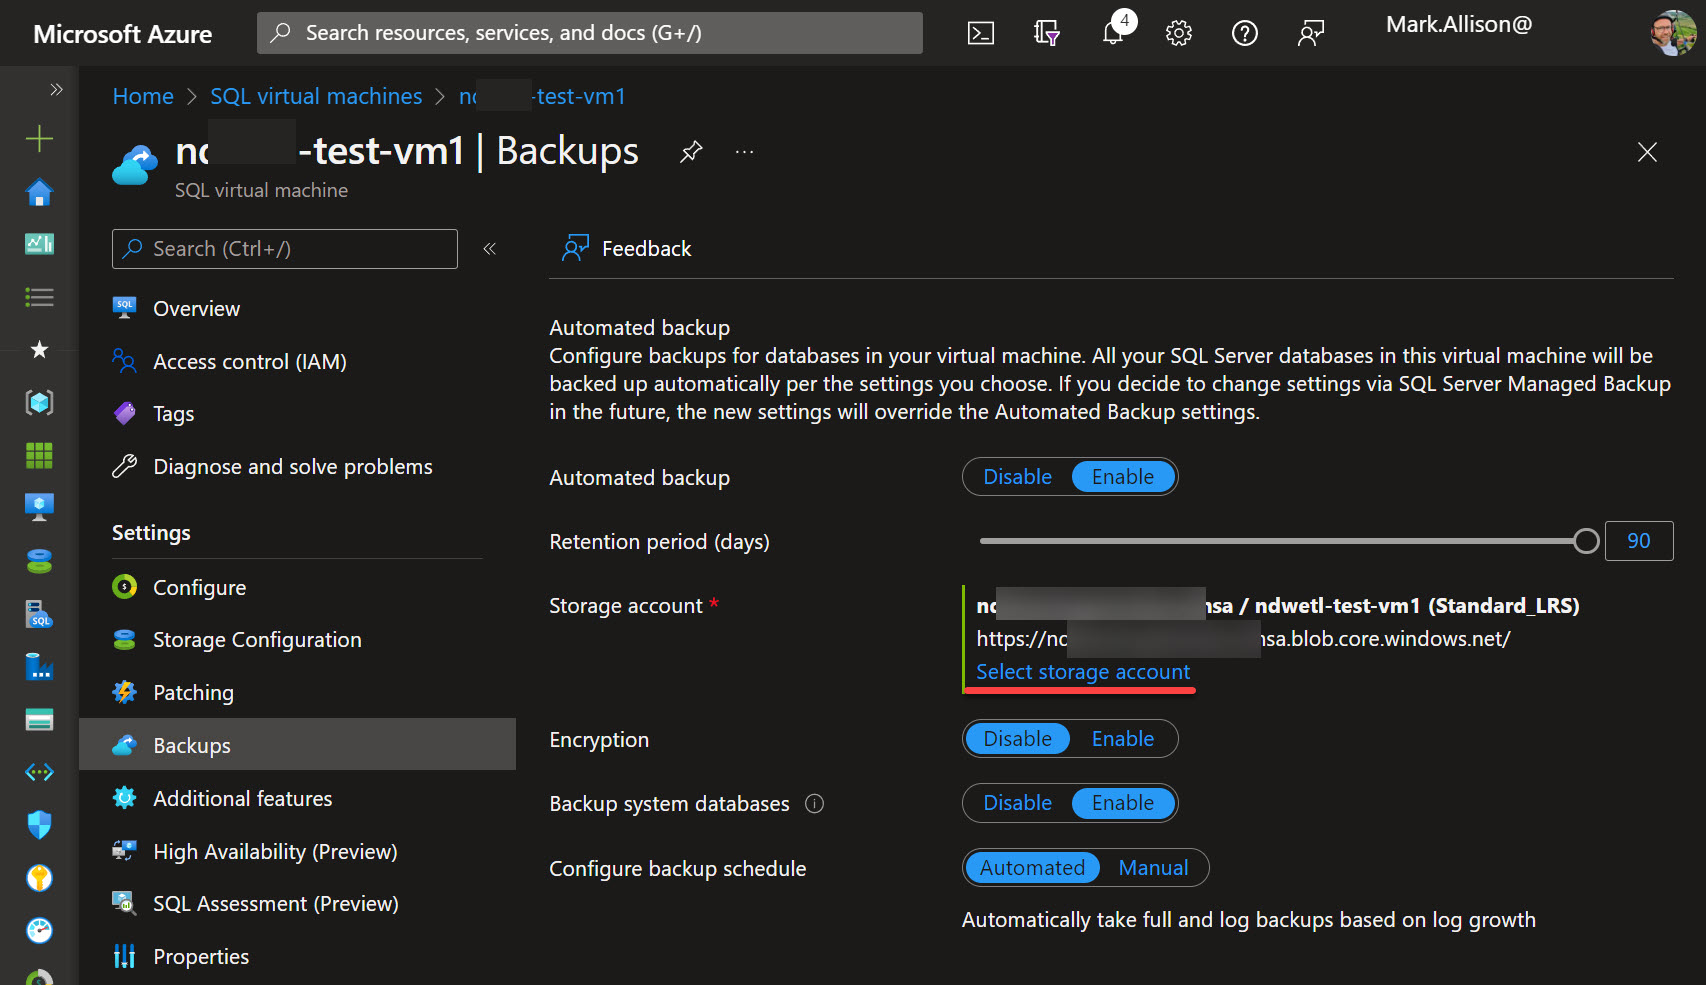
Task: Collapse the resource menu panel
Action: coord(490,249)
